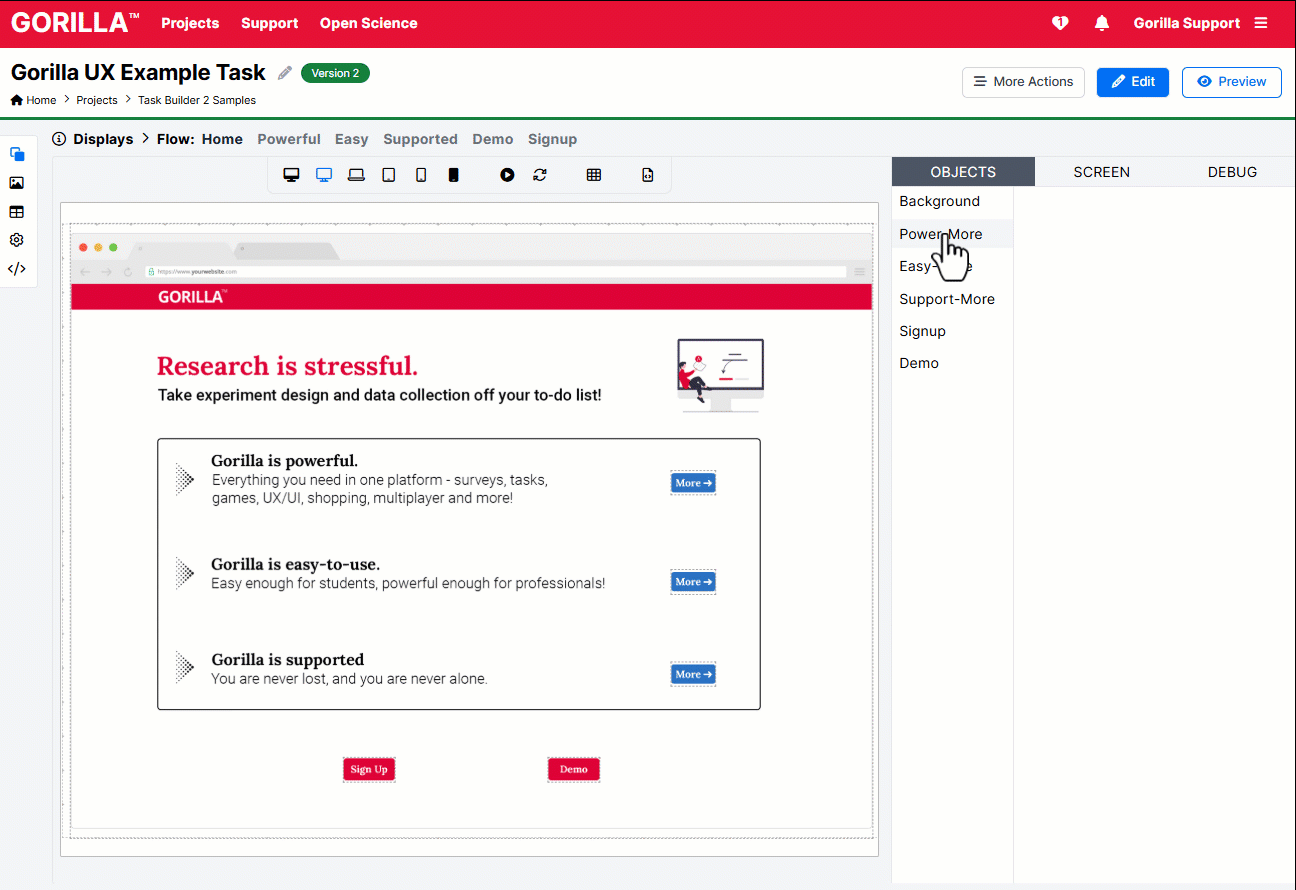The width and height of the screenshot is (1296, 890).
Task: Click the Version 2 badge
Action: 335,73
